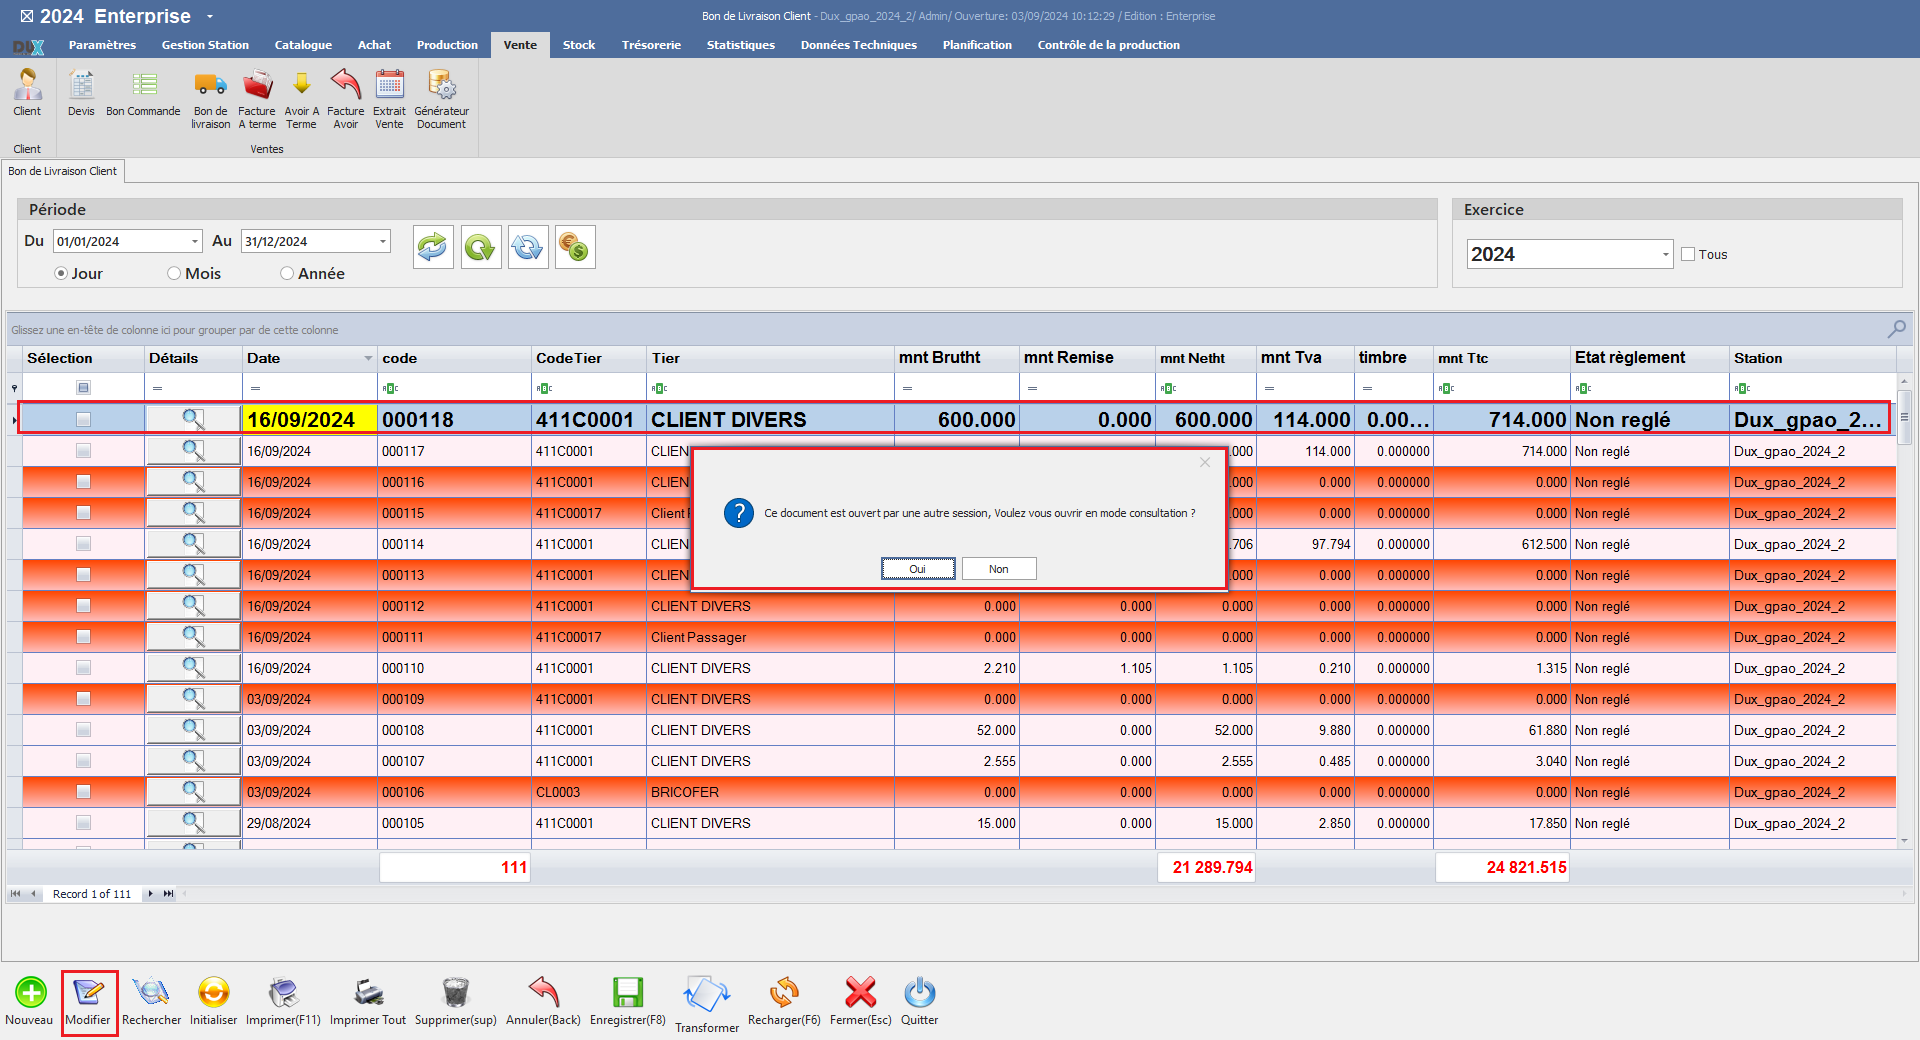1920x1040 pixels.
Task: Open the grid search magnifier icon
Action: click(x=1896, y=329)
